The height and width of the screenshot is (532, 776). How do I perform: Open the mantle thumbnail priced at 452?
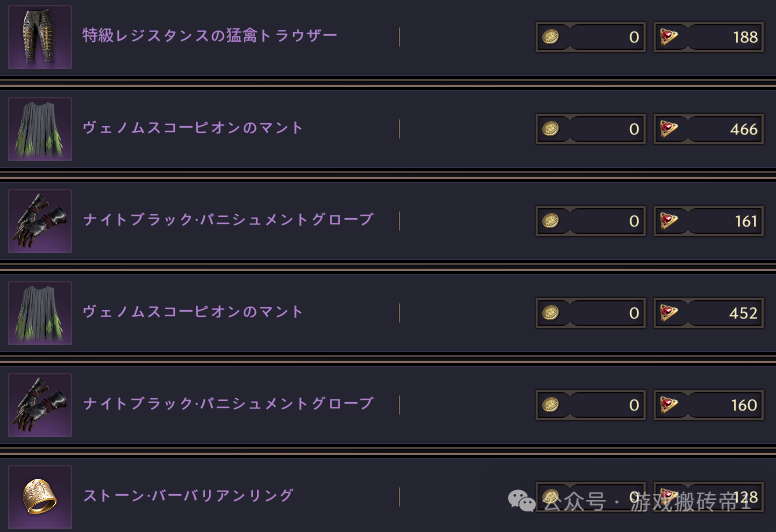click(x=40, y=313)
